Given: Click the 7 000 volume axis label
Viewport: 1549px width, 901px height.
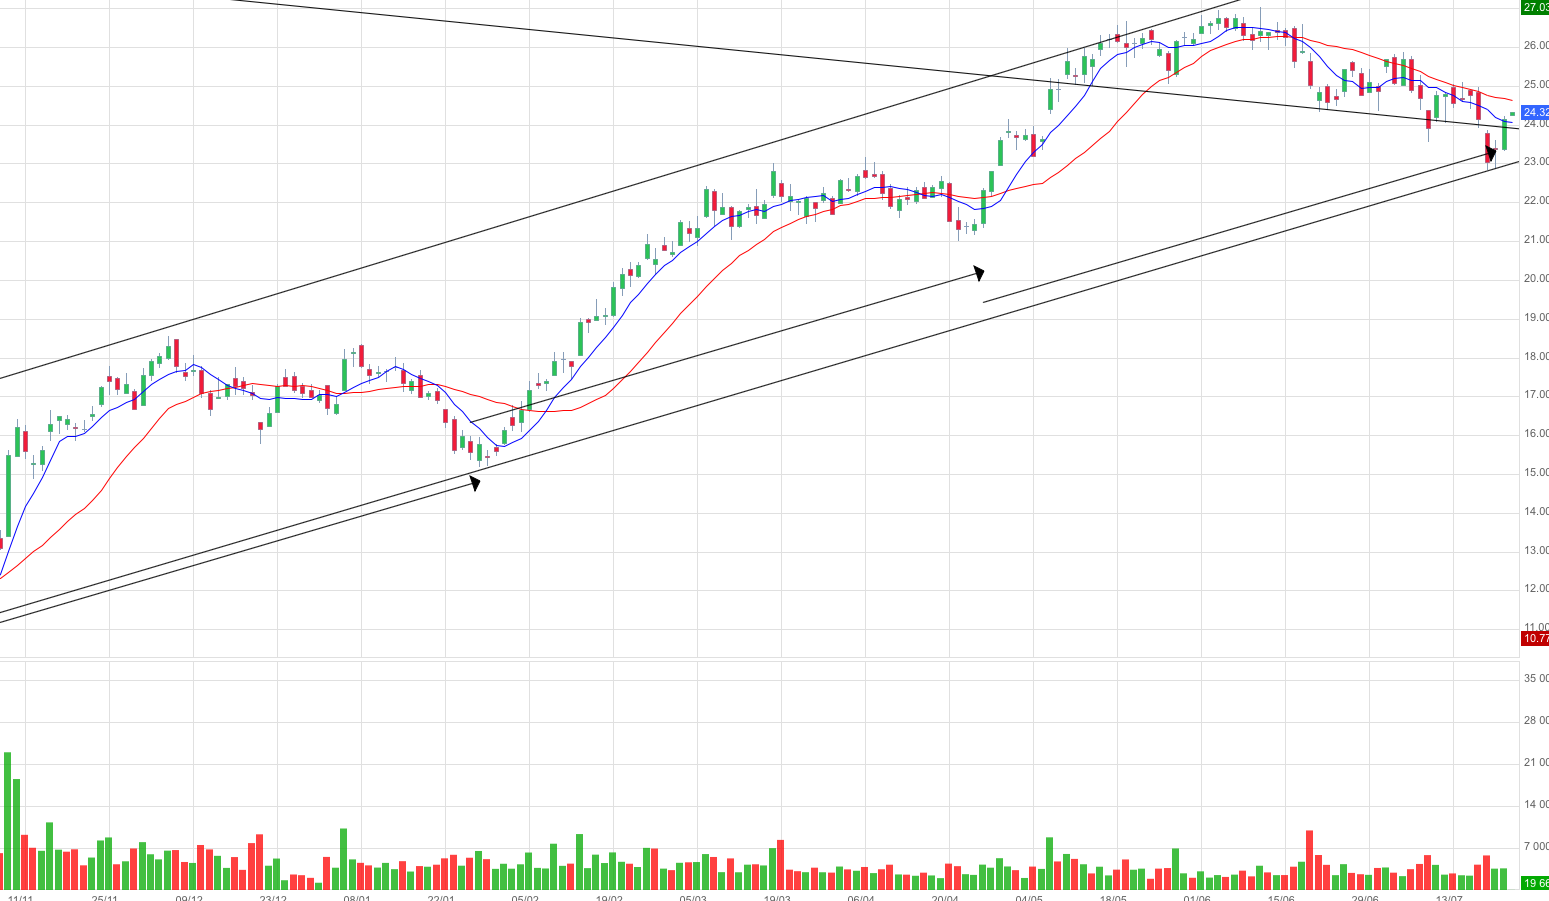Looking at the screenshot, I should [x=1536, y=847].
